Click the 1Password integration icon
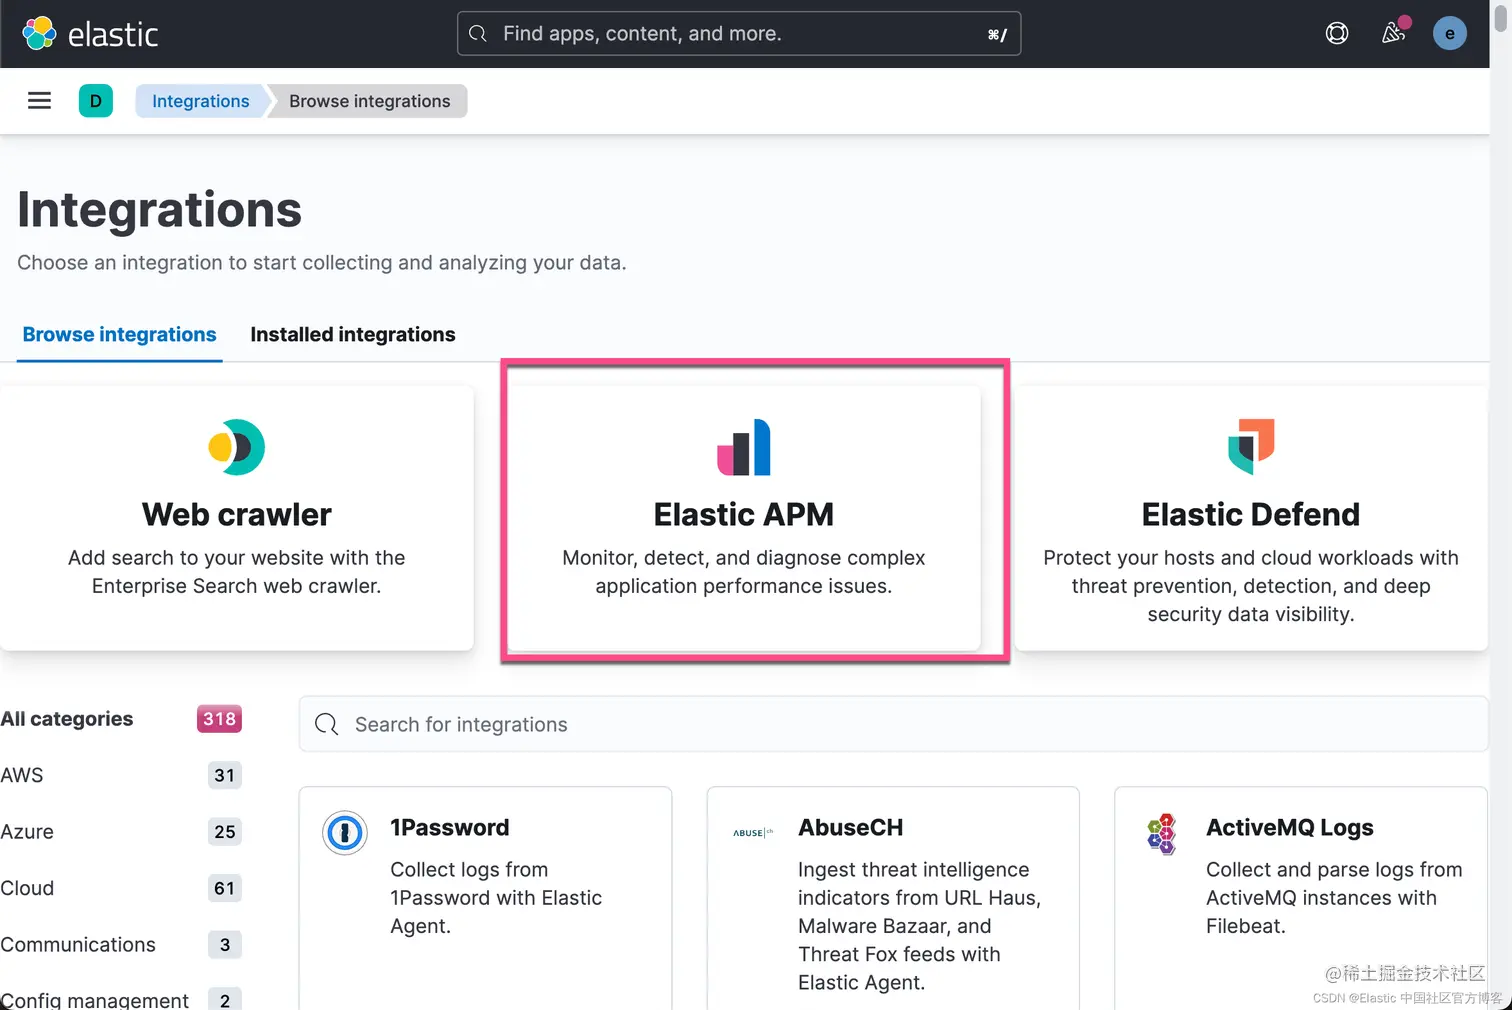Viewport: 1512px width, 1010px height. [x=345, y=833]
